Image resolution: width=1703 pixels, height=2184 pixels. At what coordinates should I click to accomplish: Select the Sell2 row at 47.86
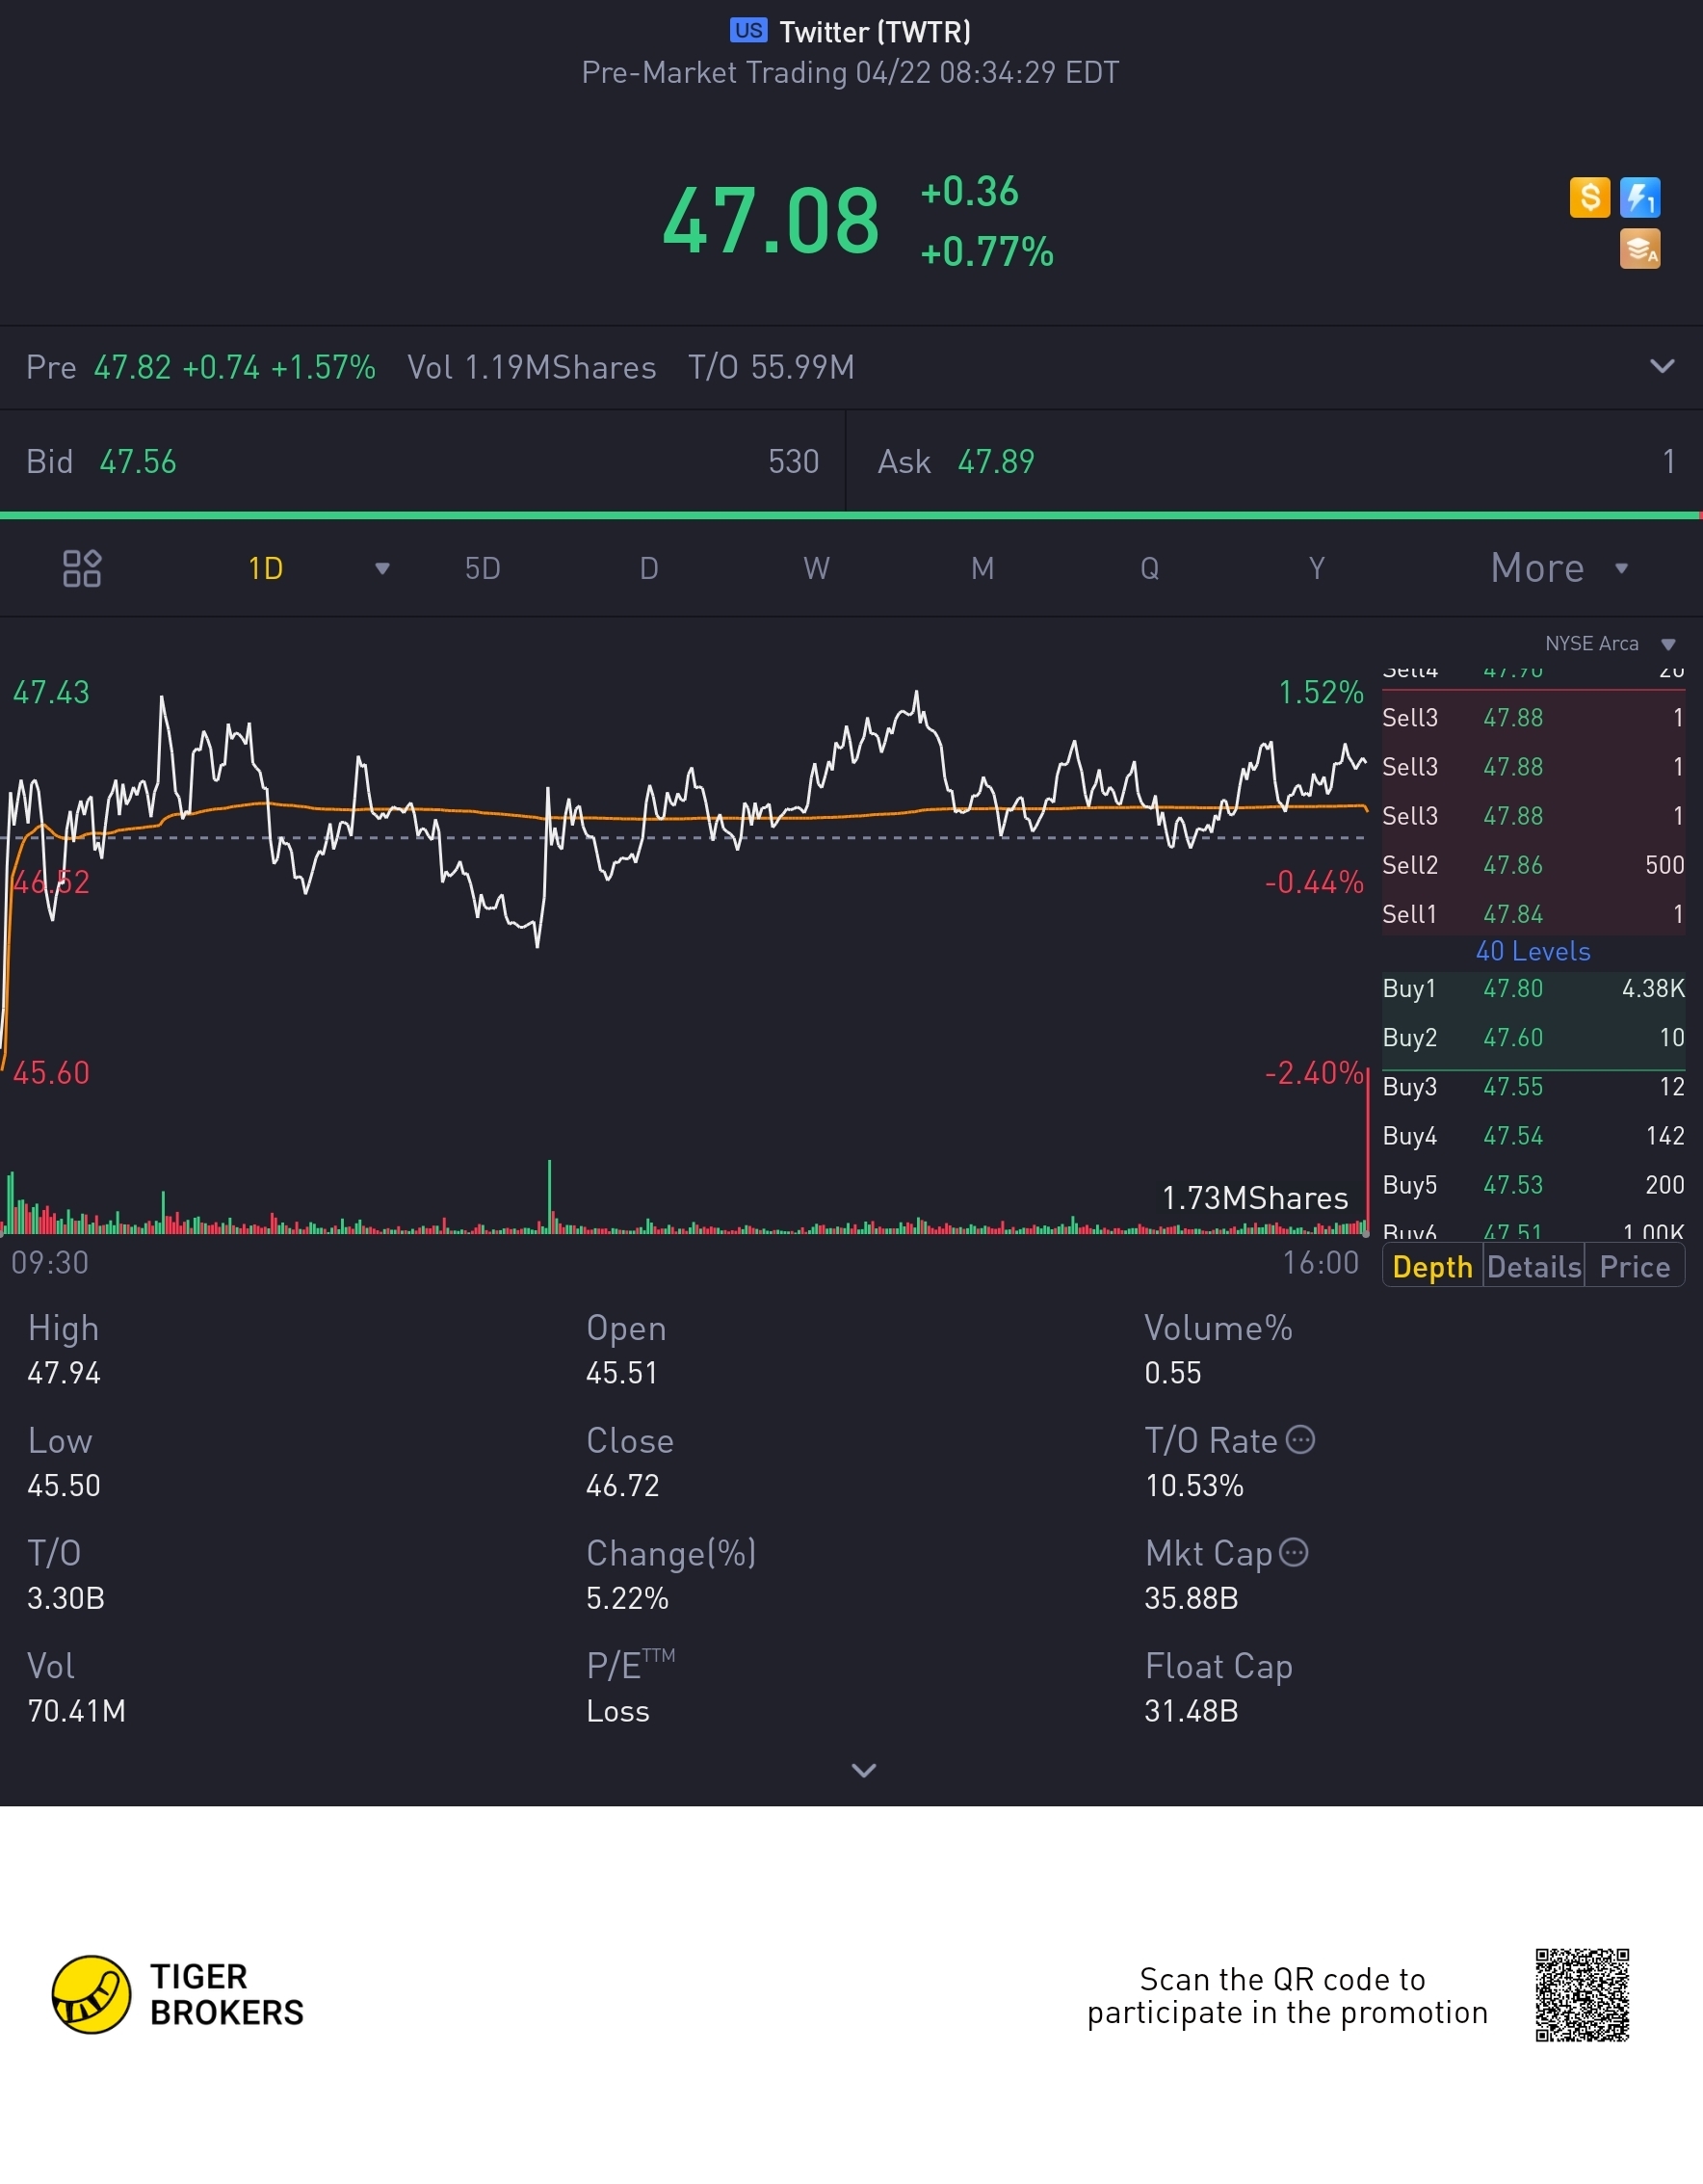[1533, 865]
